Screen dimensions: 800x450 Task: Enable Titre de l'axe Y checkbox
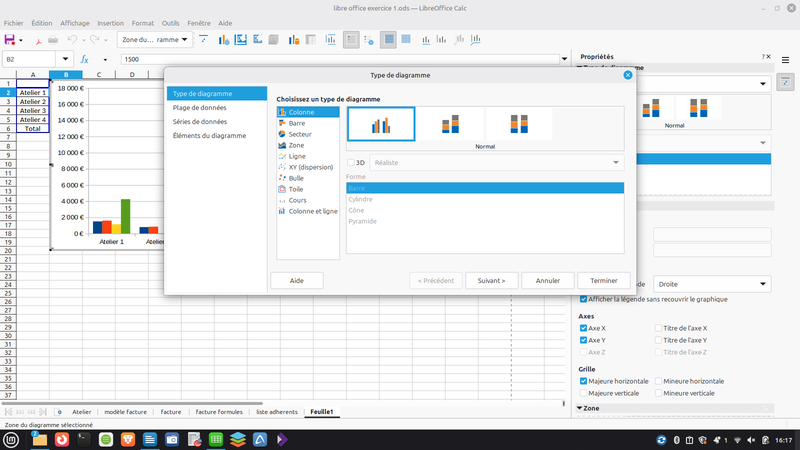[x=658, y=340]
